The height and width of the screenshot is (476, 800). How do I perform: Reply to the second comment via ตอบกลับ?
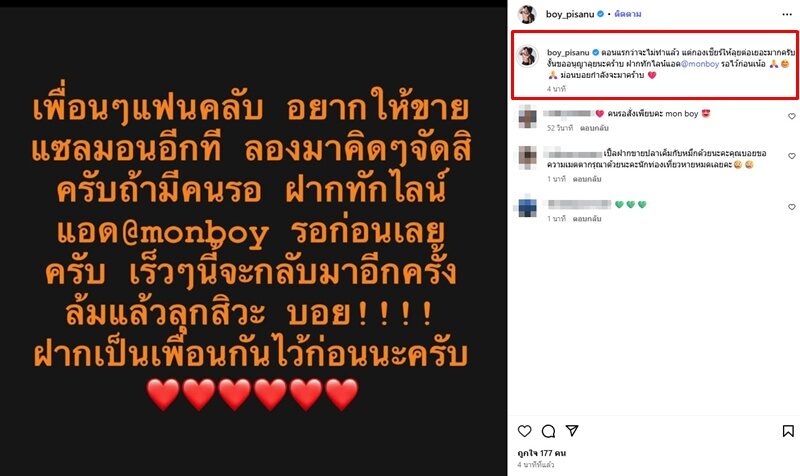click(x=587, y=179)
